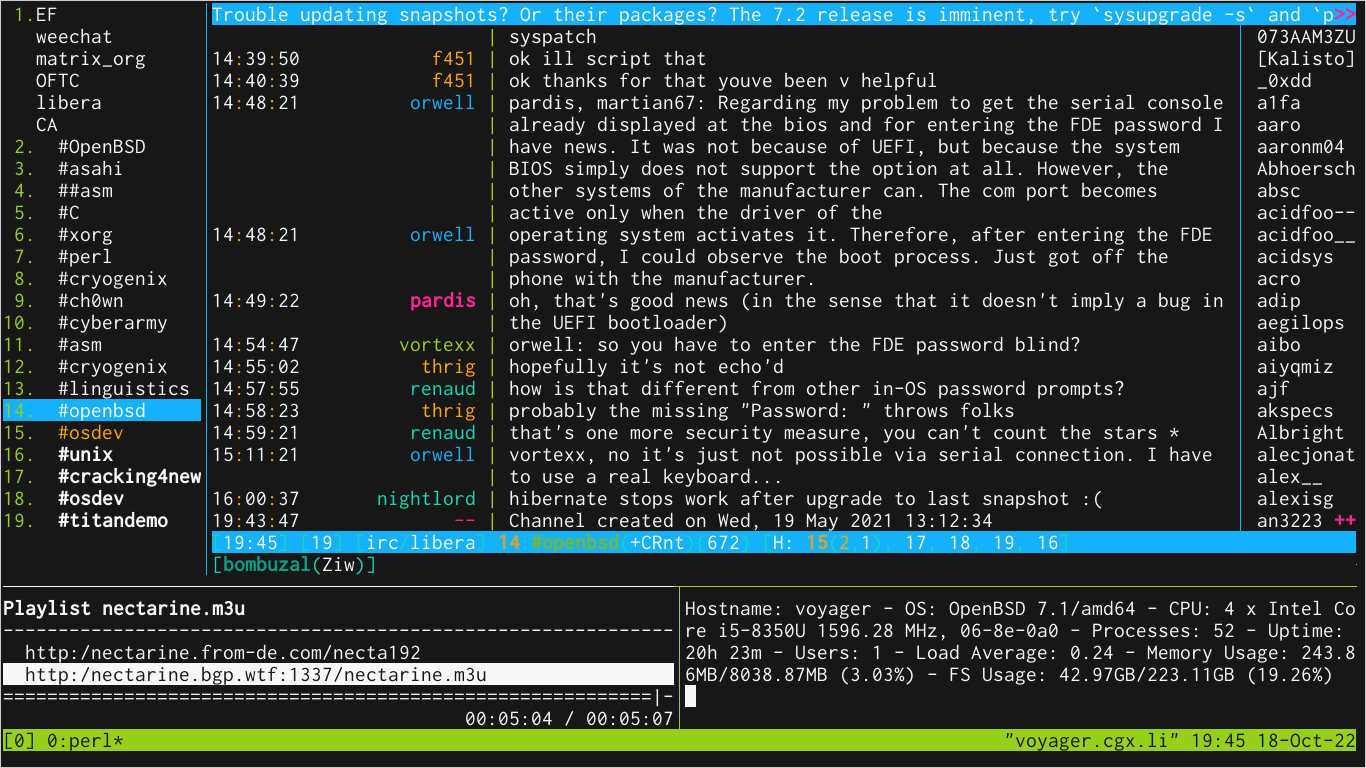This screenshot has width=1366, height=768.
Task: Select nick Abhoersch in nicklist
Action: [x=1306, y=169]
